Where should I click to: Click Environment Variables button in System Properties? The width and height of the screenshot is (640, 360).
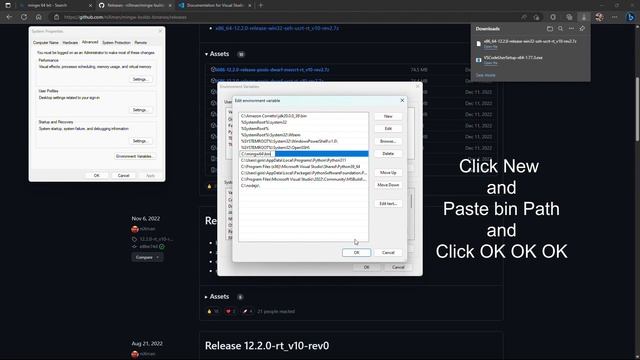tap(134, 156)
